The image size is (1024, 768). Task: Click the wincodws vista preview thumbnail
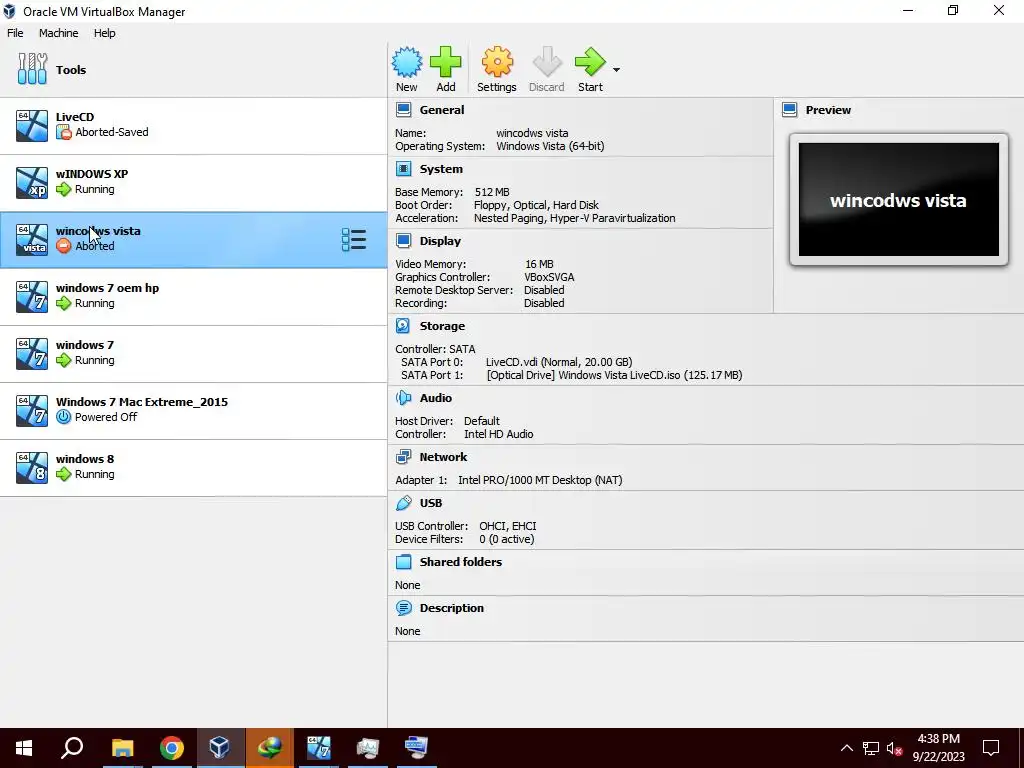[x=899, y=199]
